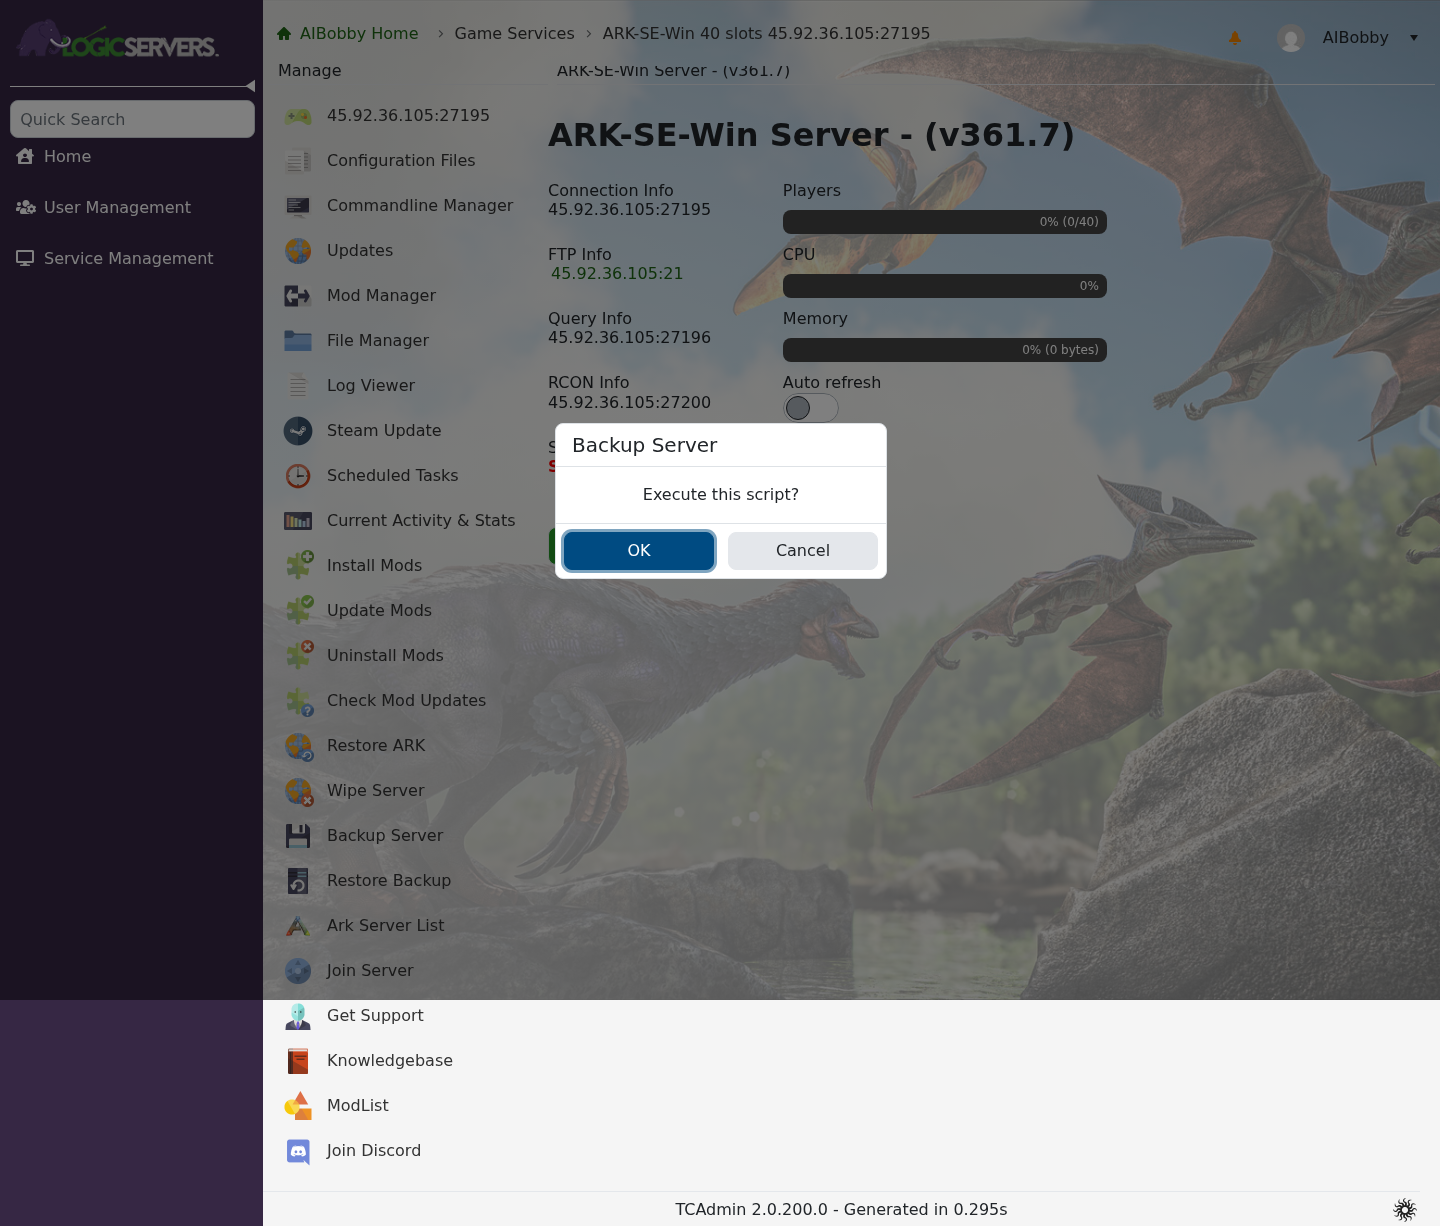Viewport: 1440px width, 1226px height.
Task: Click the Restore ARK globe icon
Action: tap(298, 746)
